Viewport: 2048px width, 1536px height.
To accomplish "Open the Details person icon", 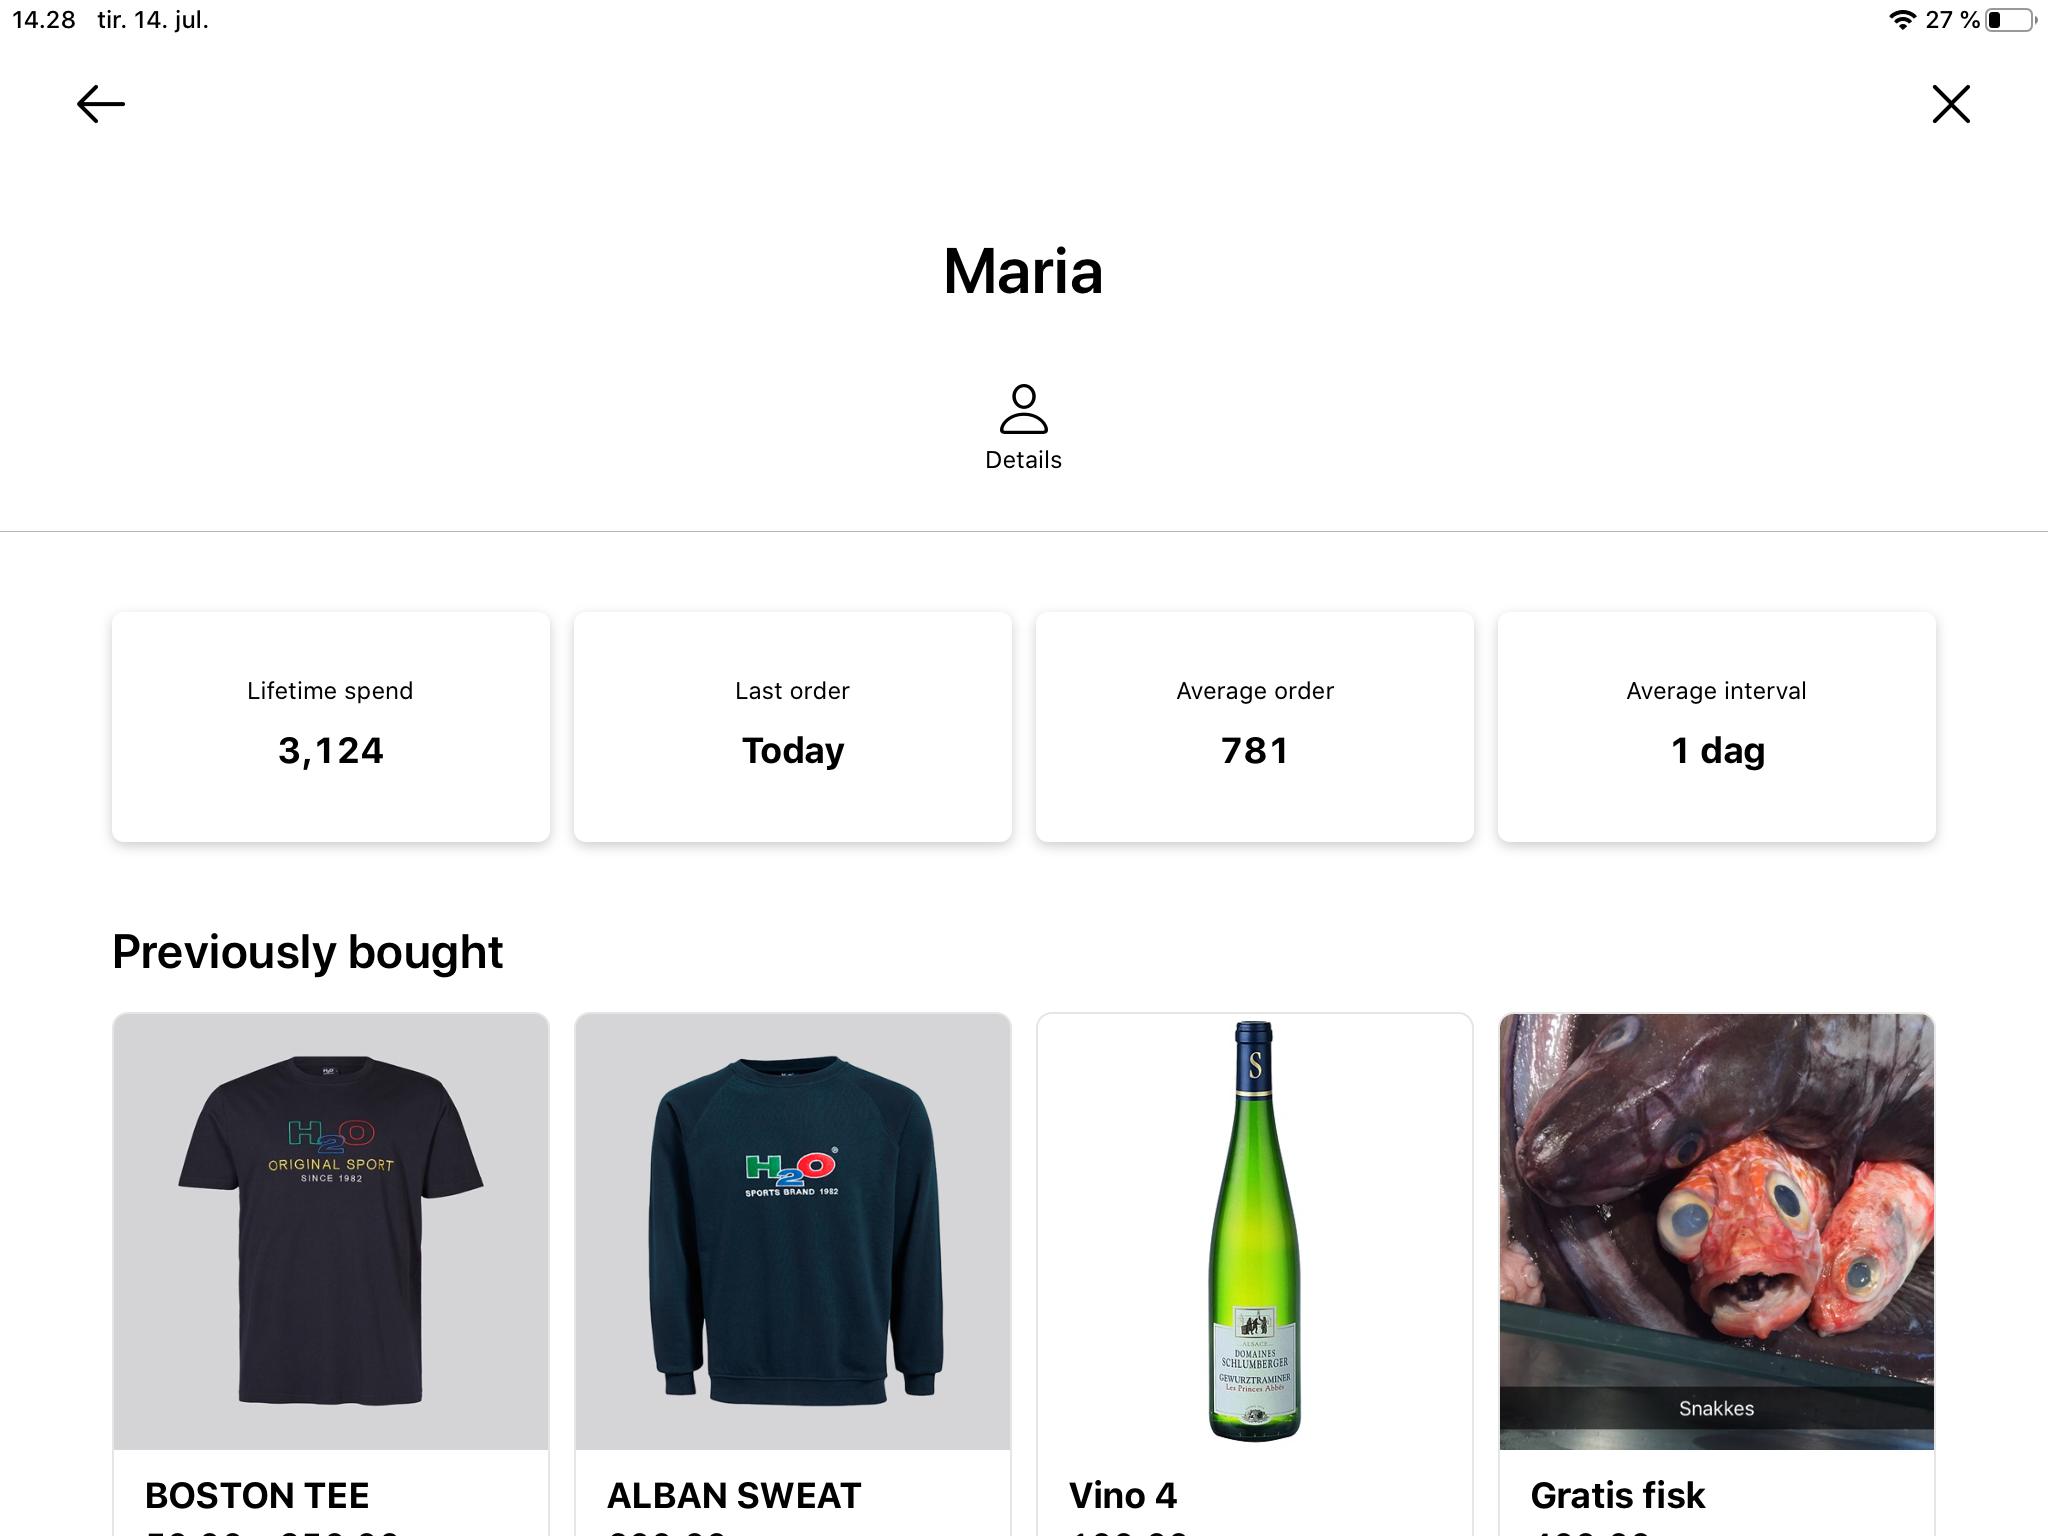I will [1023, 409].
